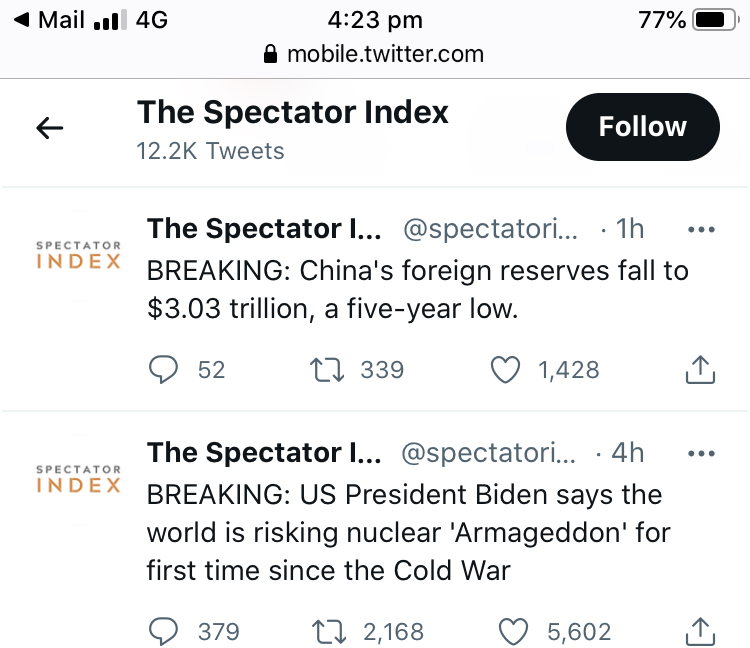Open Spectator Index avatar on first tweet
Screen dimensions: 750x648
78,255
